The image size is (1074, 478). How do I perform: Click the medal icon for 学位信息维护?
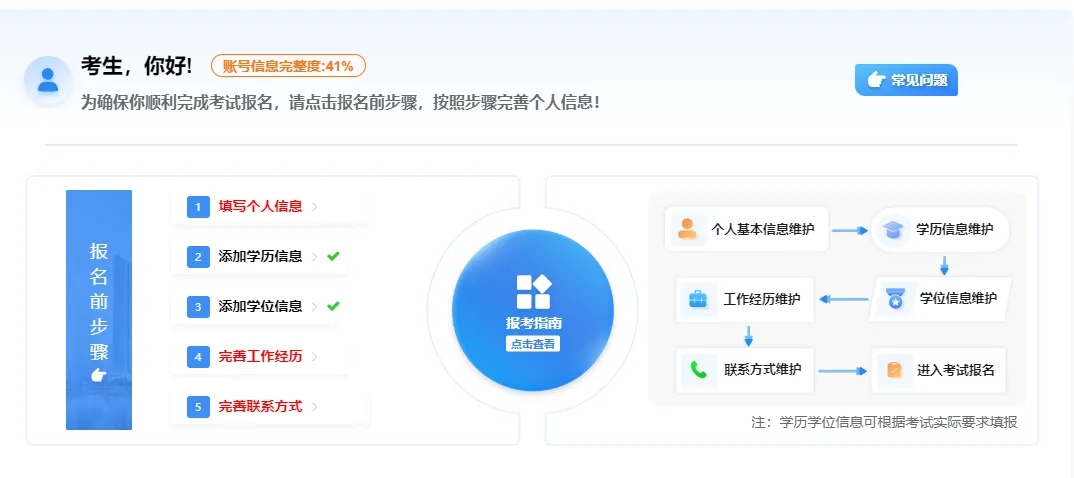(x=895, y=299)
